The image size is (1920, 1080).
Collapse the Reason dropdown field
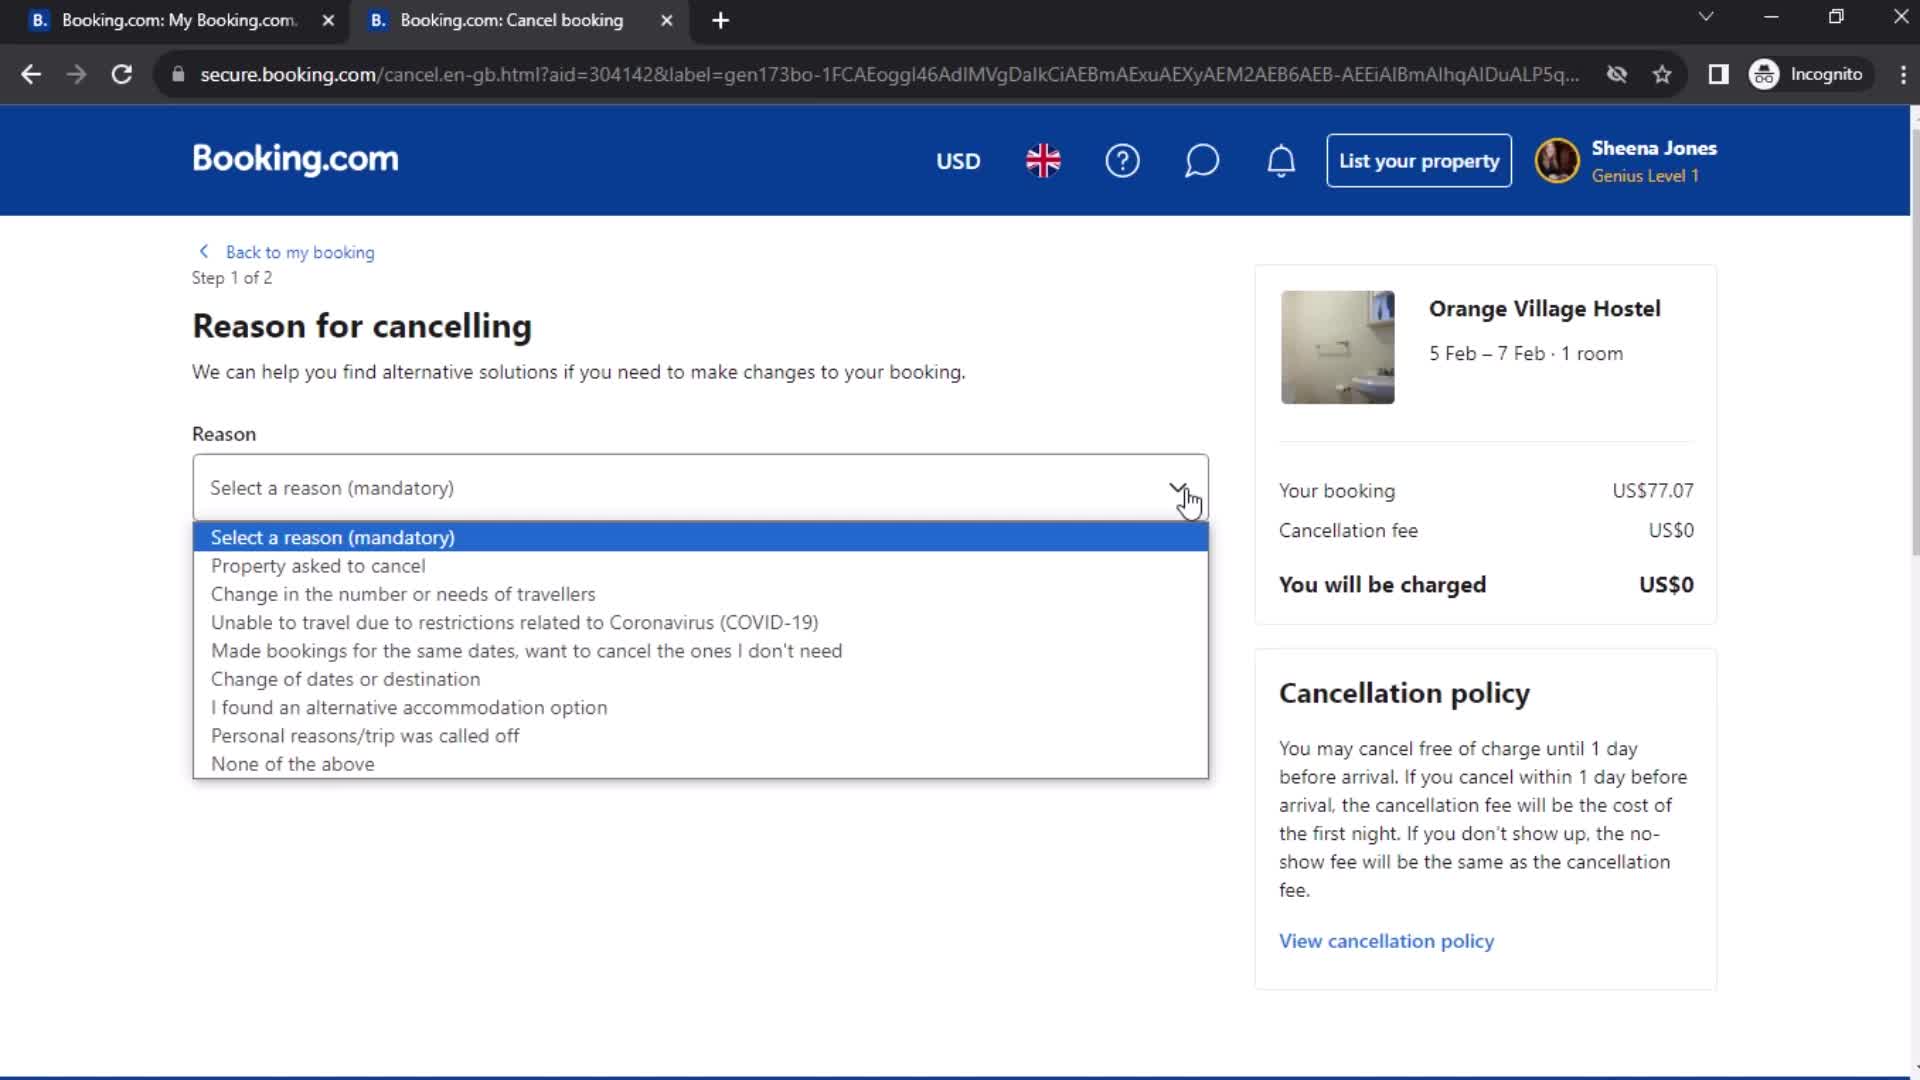click(x=700, y=488)
